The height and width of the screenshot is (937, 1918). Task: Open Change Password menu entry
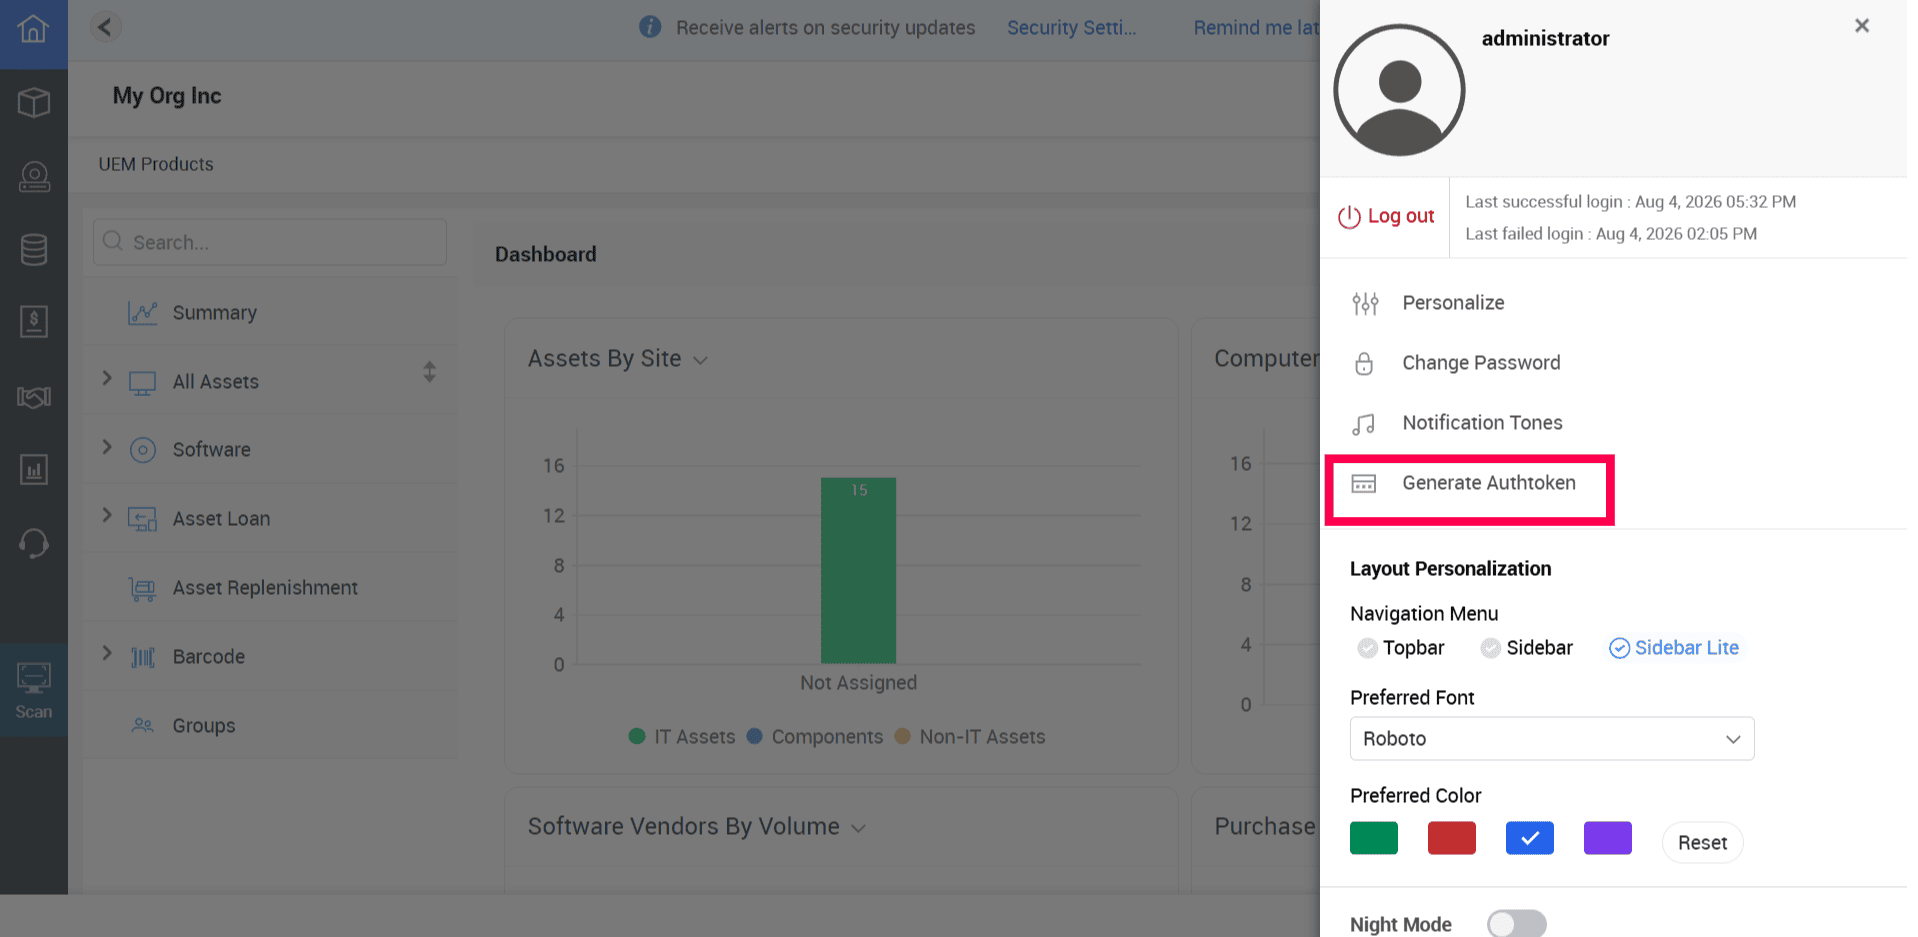click(x=1481, y=363)
